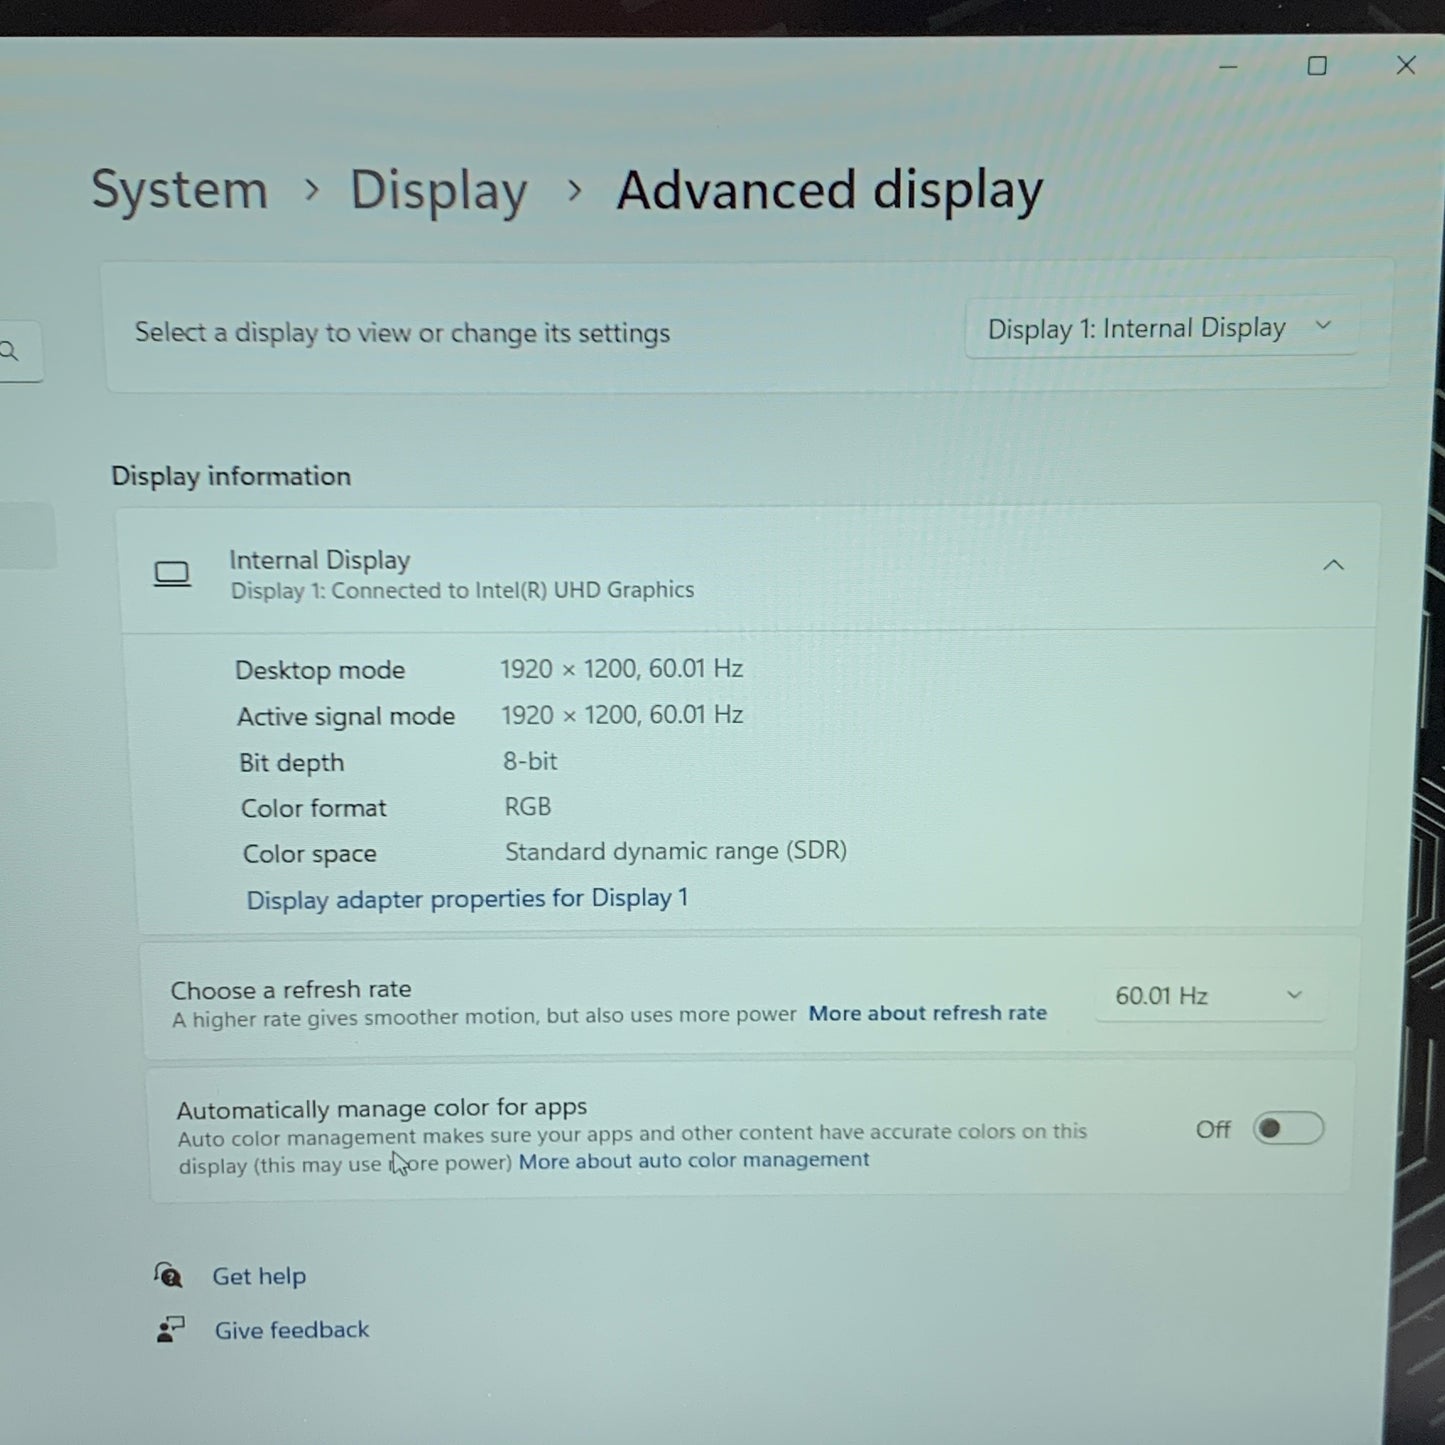Open Display settings from the breadcrumb
Screen dimensions: 1445x1445
pos(439,190)
